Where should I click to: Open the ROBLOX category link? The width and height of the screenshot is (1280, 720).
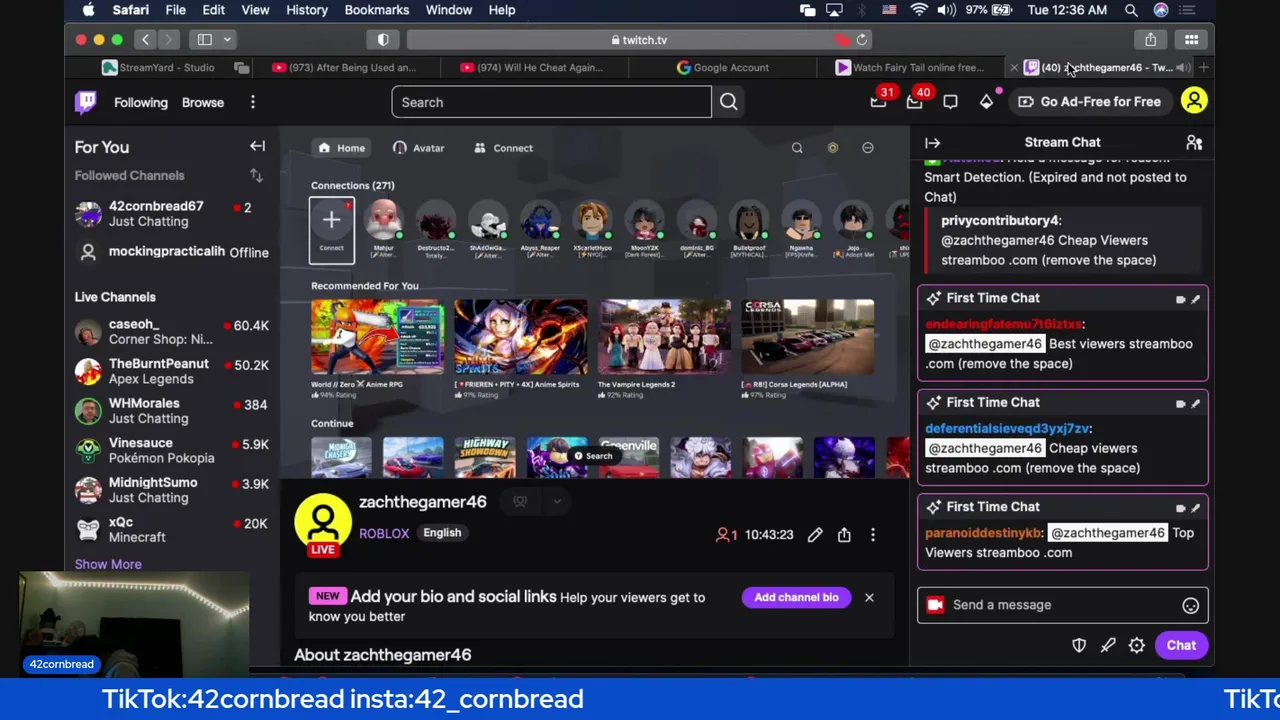click(x=384, y=534)
